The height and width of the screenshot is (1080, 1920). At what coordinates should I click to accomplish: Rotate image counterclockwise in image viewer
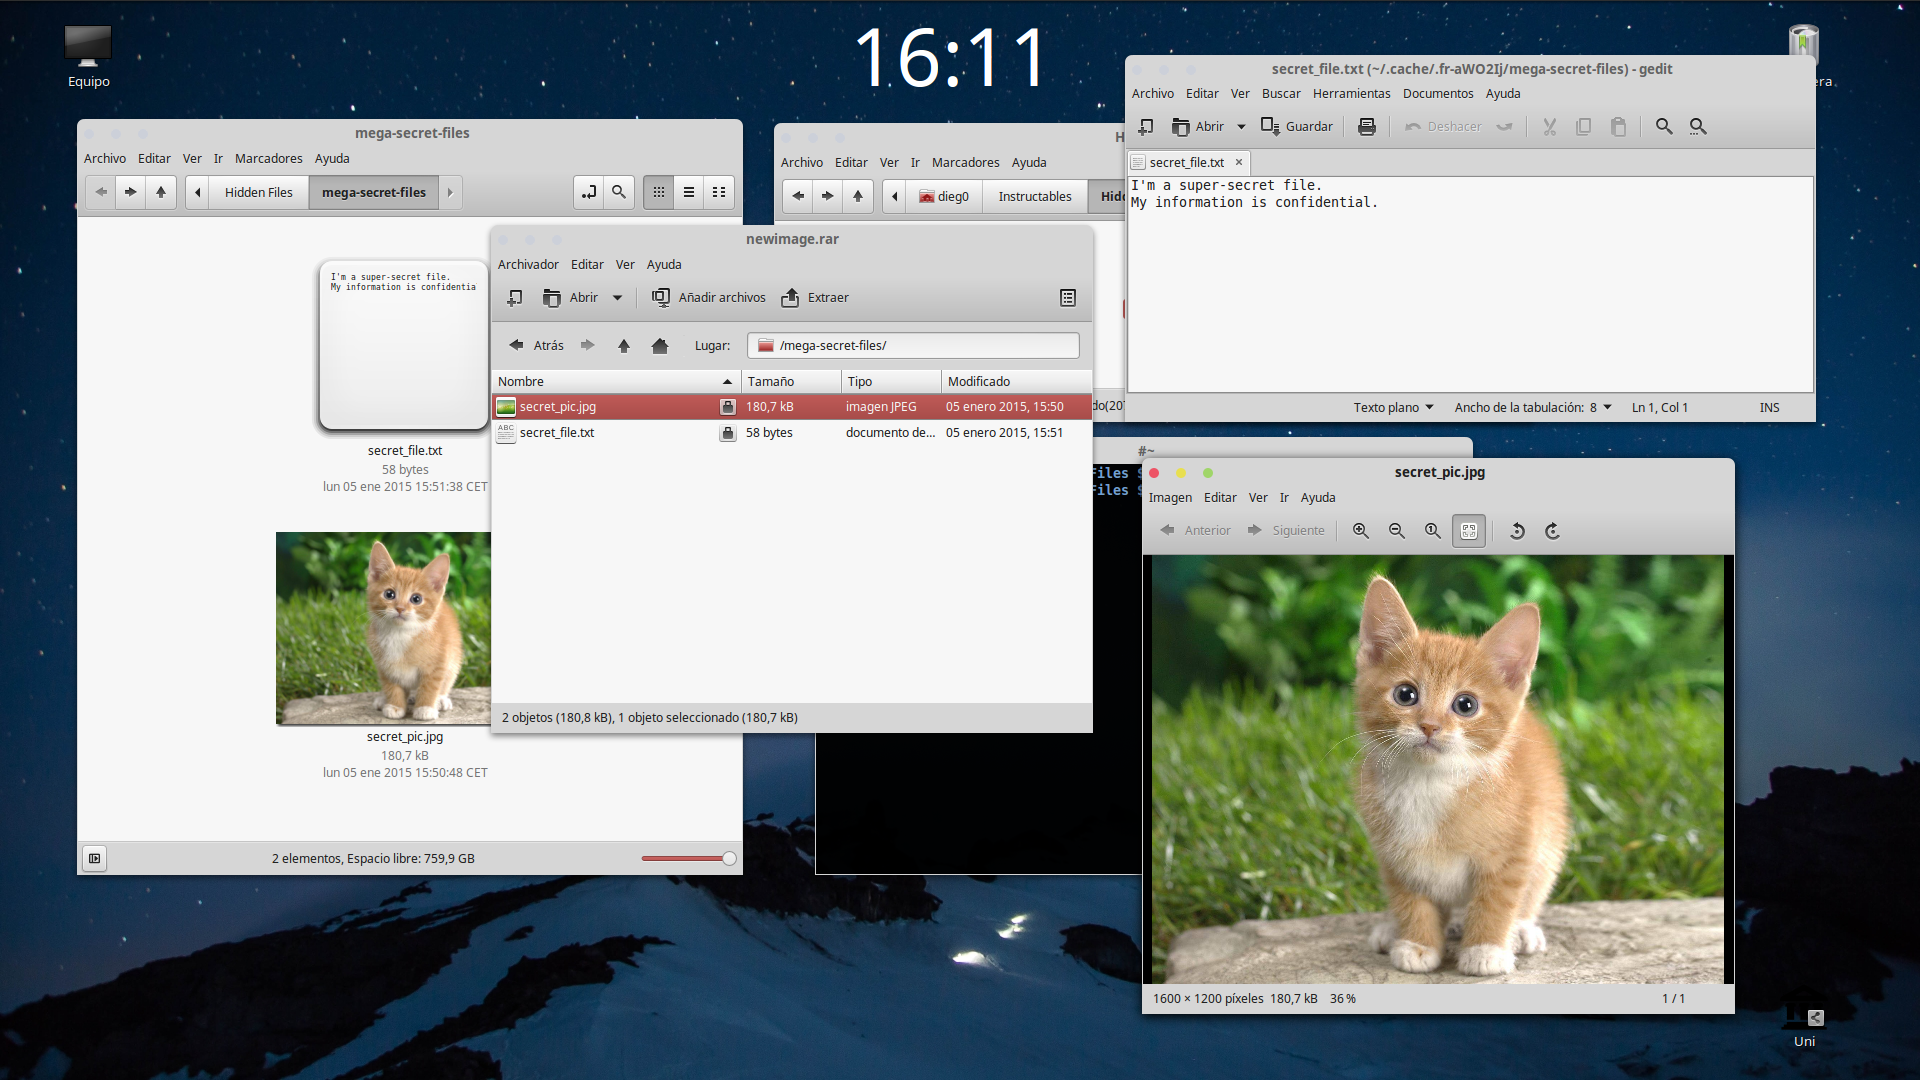pyautogui.click(x=1517, y=530)
